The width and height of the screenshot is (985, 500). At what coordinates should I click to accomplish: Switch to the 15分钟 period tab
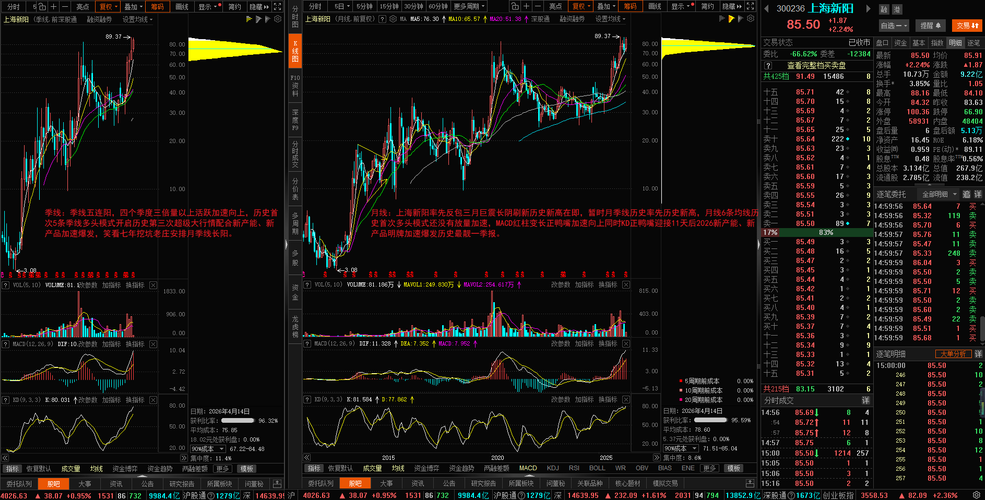click(x=389, y=6)
